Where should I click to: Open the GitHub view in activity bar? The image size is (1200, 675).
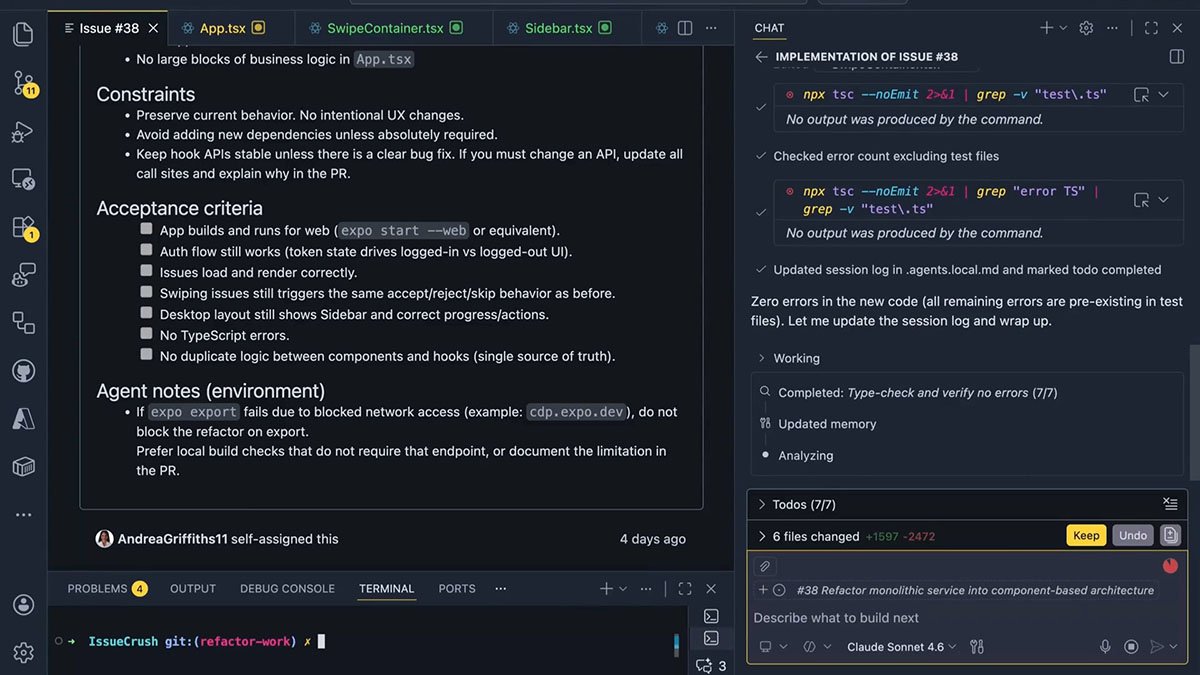click(24, 370)
